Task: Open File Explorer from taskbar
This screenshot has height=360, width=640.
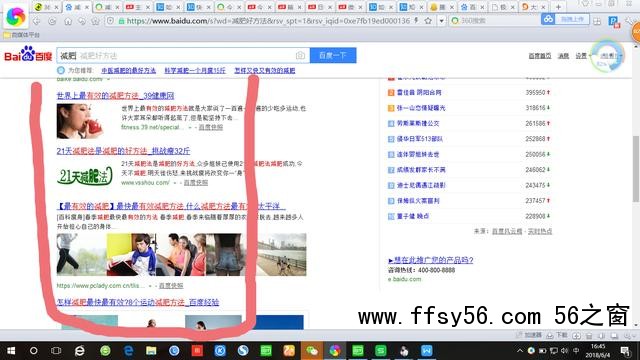Action: pos(151,351)
